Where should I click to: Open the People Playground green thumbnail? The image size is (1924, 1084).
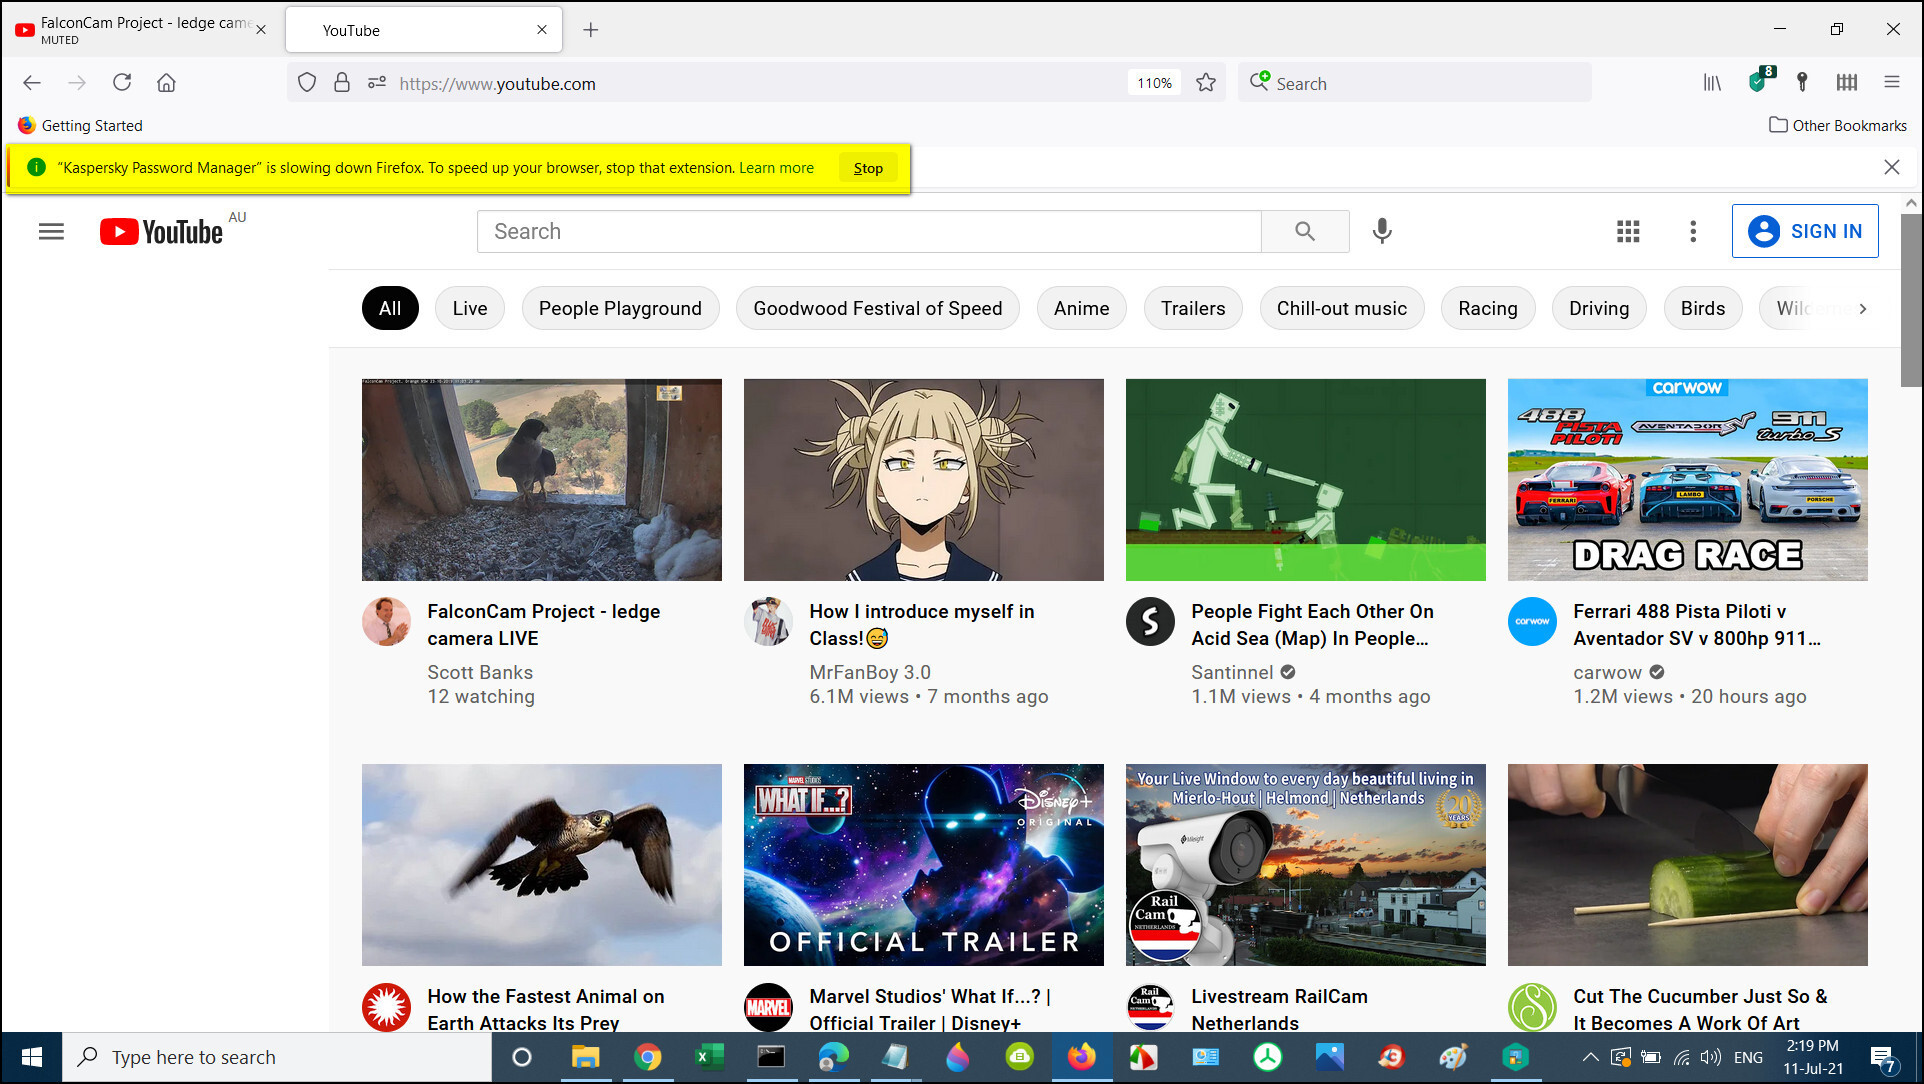click(1305, 480)
